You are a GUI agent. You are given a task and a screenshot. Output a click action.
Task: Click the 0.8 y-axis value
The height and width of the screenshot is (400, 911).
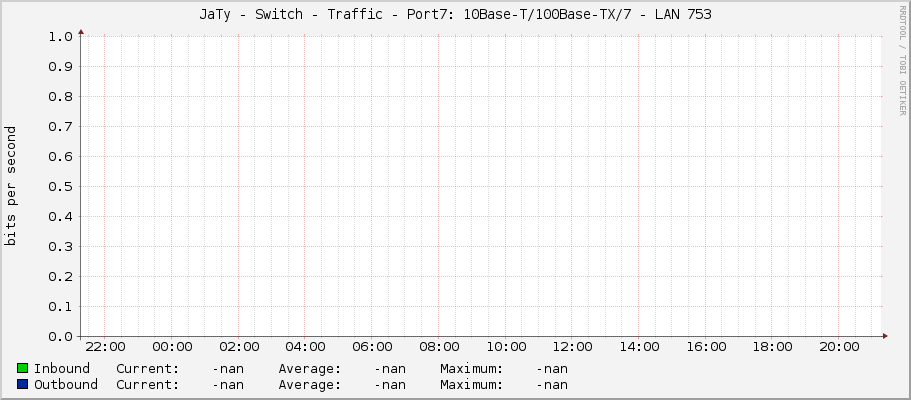[61, 97]
